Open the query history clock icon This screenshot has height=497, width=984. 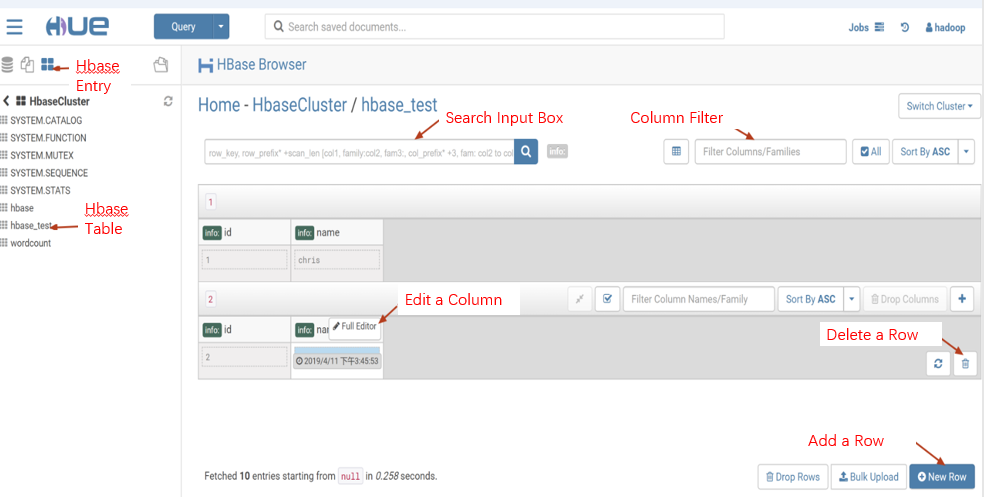pos(905,27)
